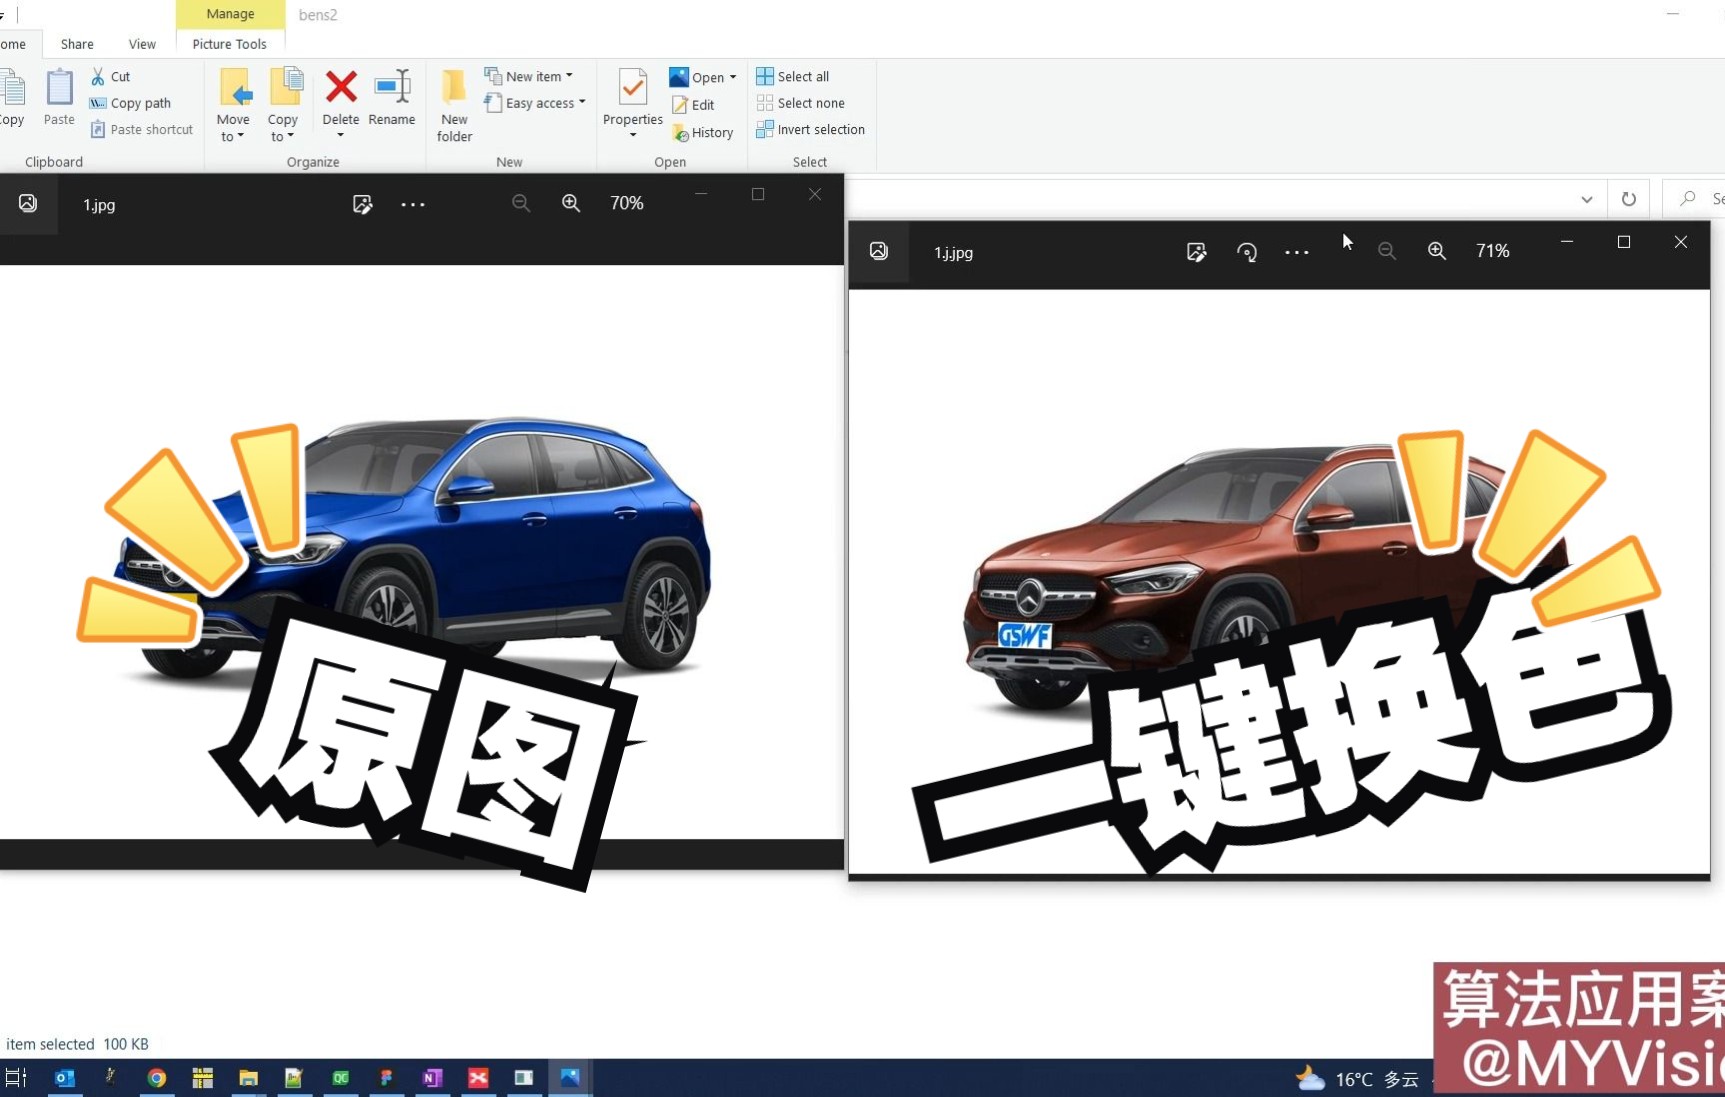Click History in the Open group

pos(703,132)
